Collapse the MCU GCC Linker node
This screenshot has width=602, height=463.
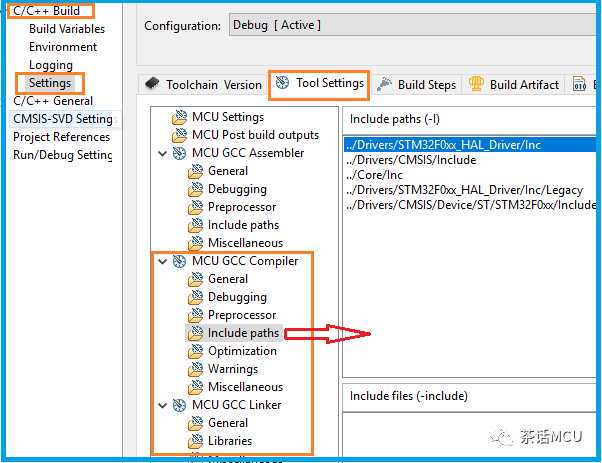coord(163,405)
